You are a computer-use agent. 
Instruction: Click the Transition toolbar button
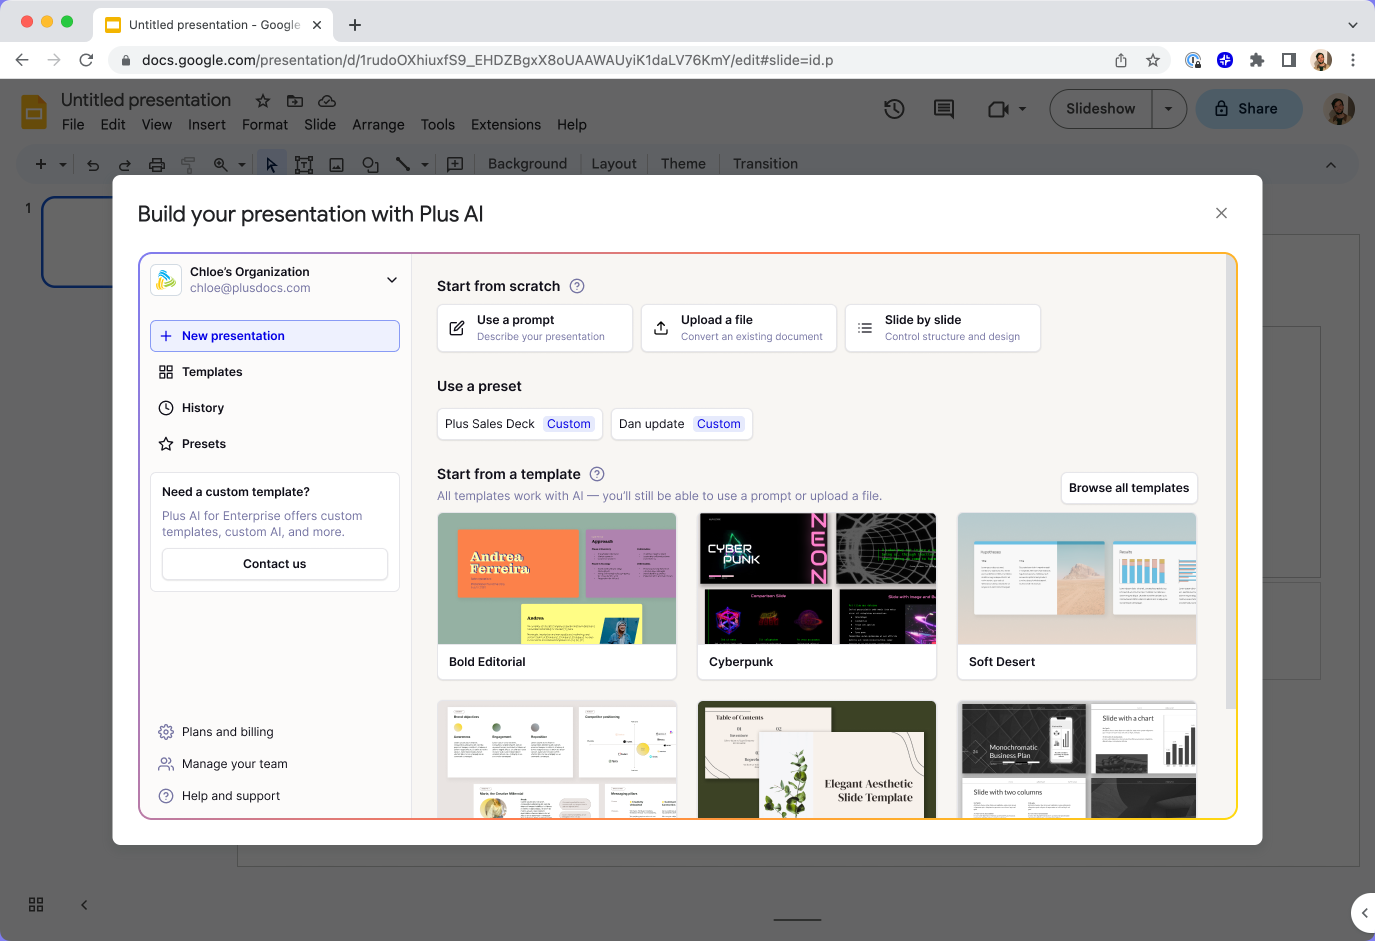pyautogui.click(x=765, y=164)
